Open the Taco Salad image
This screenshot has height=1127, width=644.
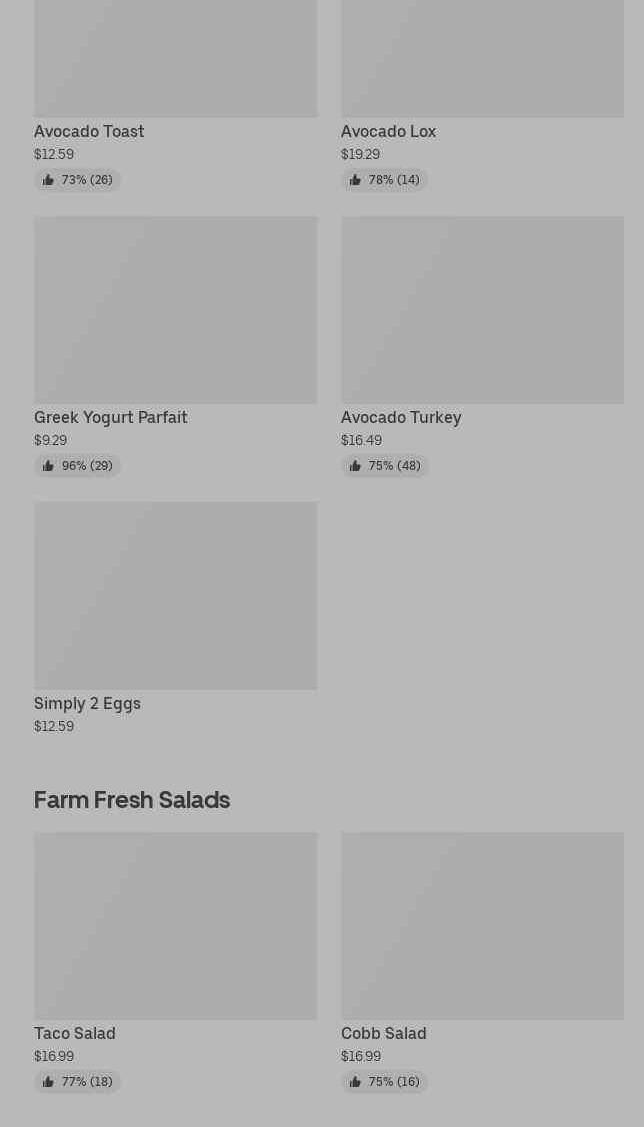[175, 925]
